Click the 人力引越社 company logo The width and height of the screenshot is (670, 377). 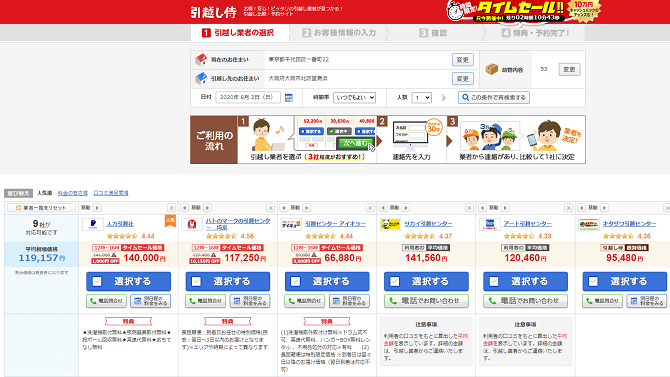[x=93, y=224]
